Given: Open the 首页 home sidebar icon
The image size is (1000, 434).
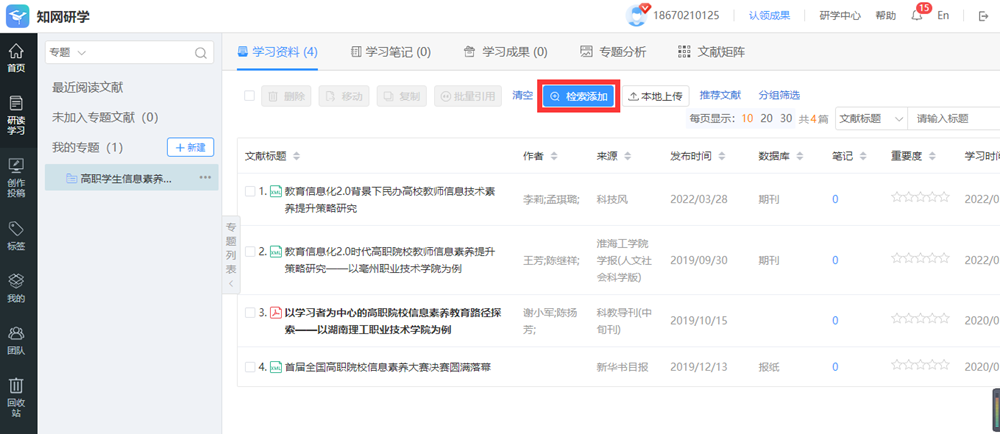Looking at the screenshot, I should coord(17,57).
